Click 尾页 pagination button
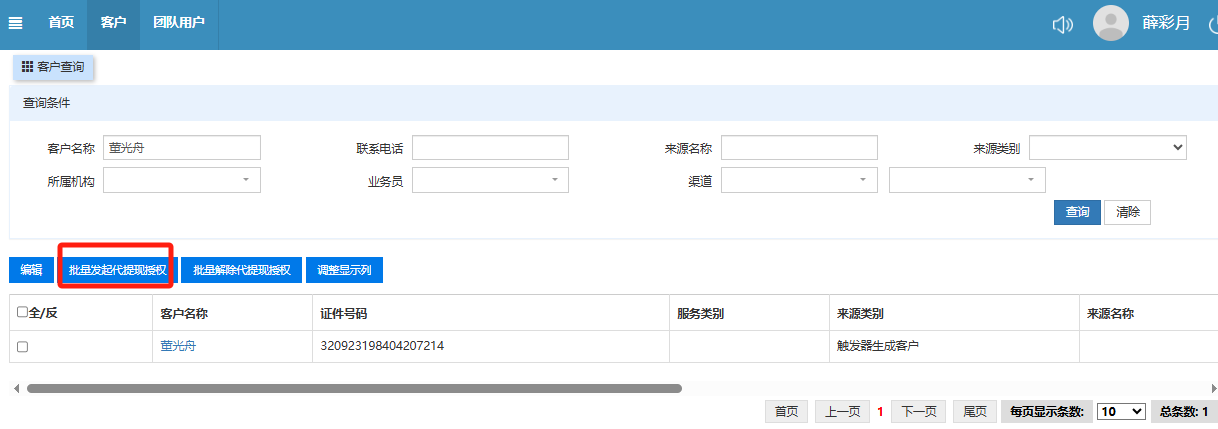 (975, 411)
